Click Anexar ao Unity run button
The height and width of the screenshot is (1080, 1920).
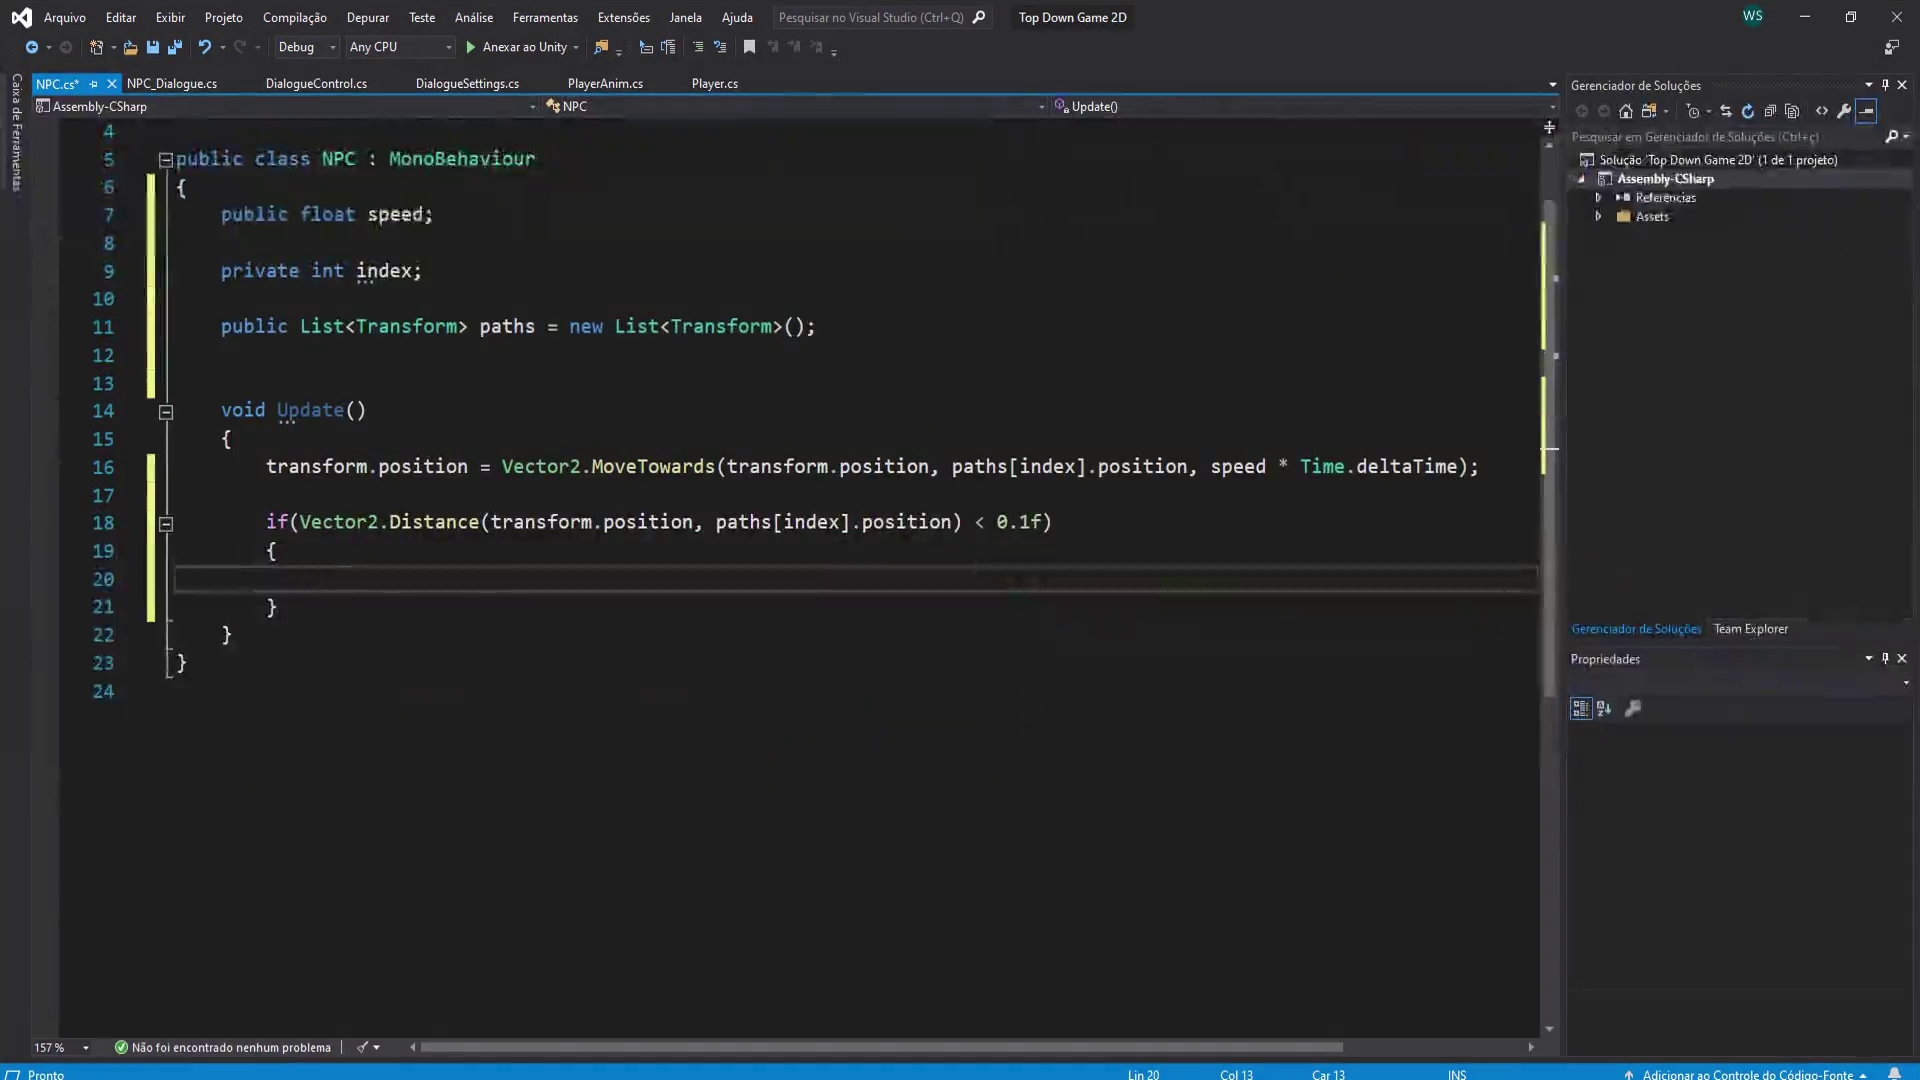click(516, 47)
